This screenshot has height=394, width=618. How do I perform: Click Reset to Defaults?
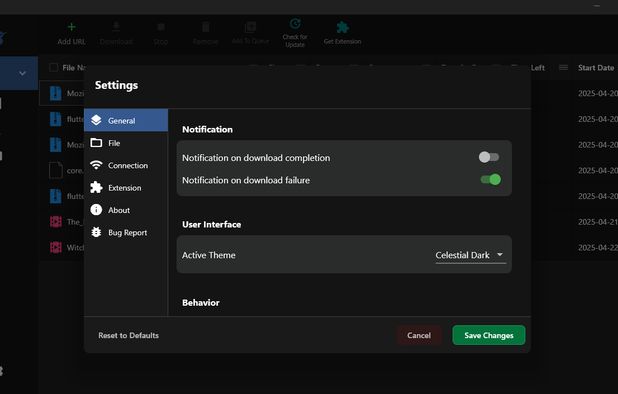pyautogui.click(x=128, y=335)
